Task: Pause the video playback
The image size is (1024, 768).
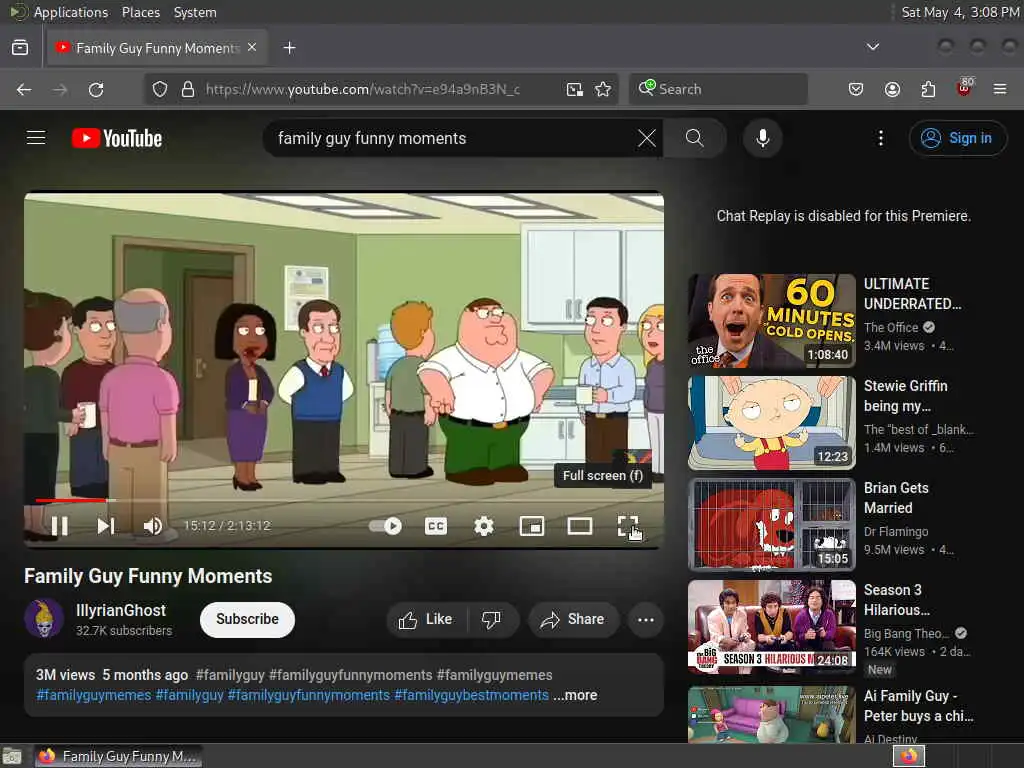Action: (x=59, y=526)
